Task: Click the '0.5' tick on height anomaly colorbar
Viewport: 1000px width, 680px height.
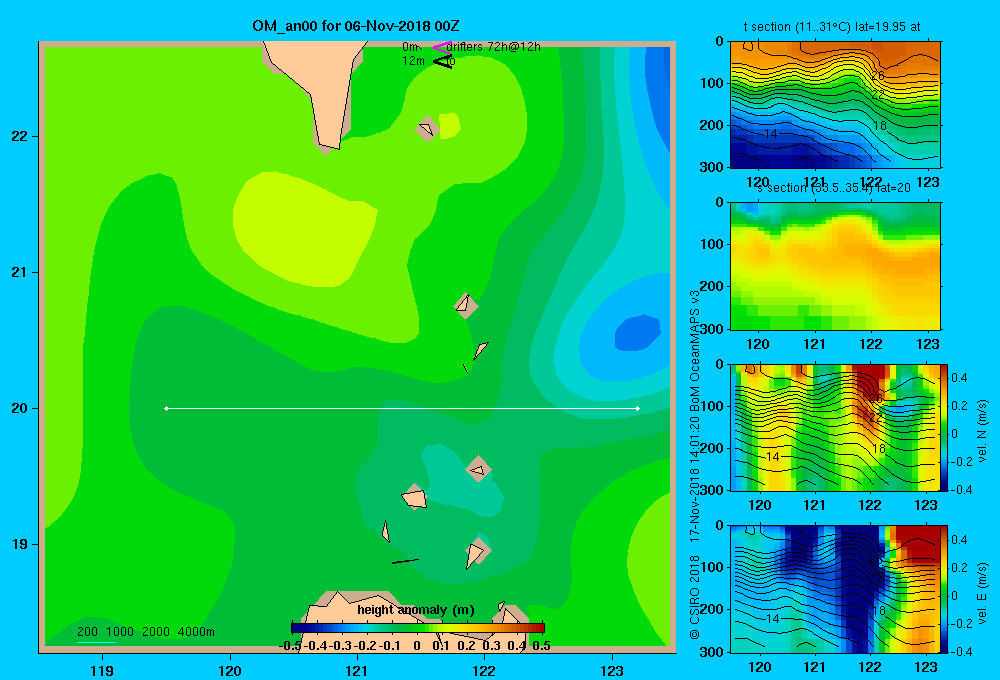Action: click(541, 646)
